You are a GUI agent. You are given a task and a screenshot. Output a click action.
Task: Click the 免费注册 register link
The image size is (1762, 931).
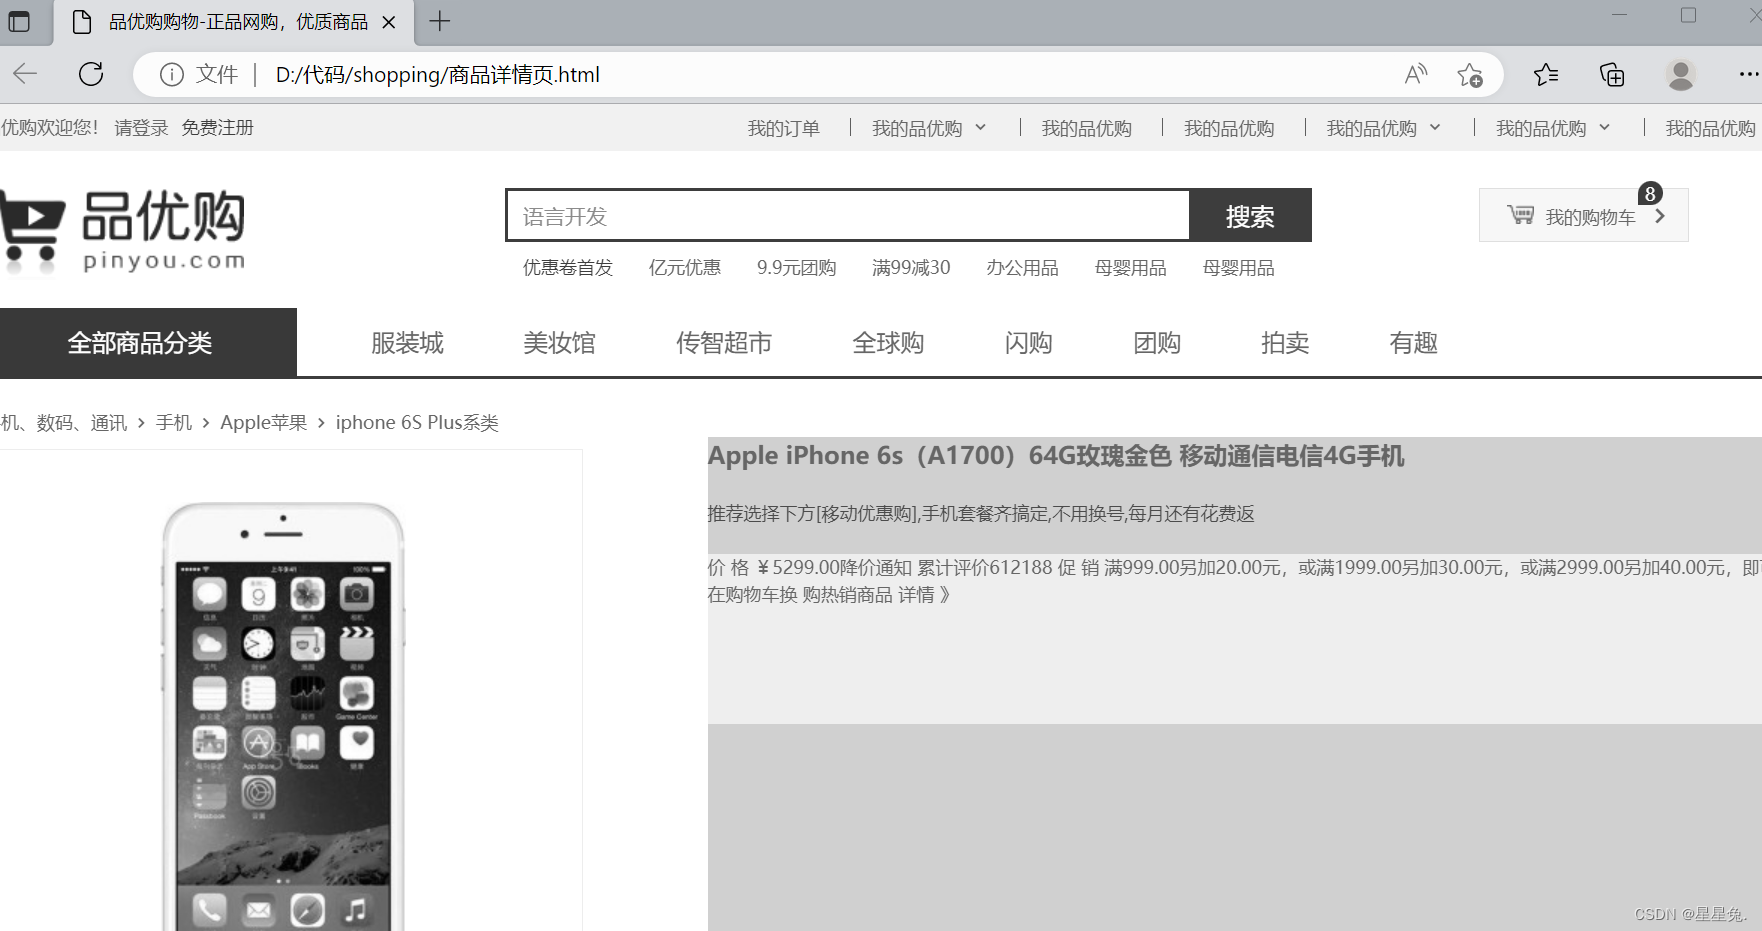[217, 128]
